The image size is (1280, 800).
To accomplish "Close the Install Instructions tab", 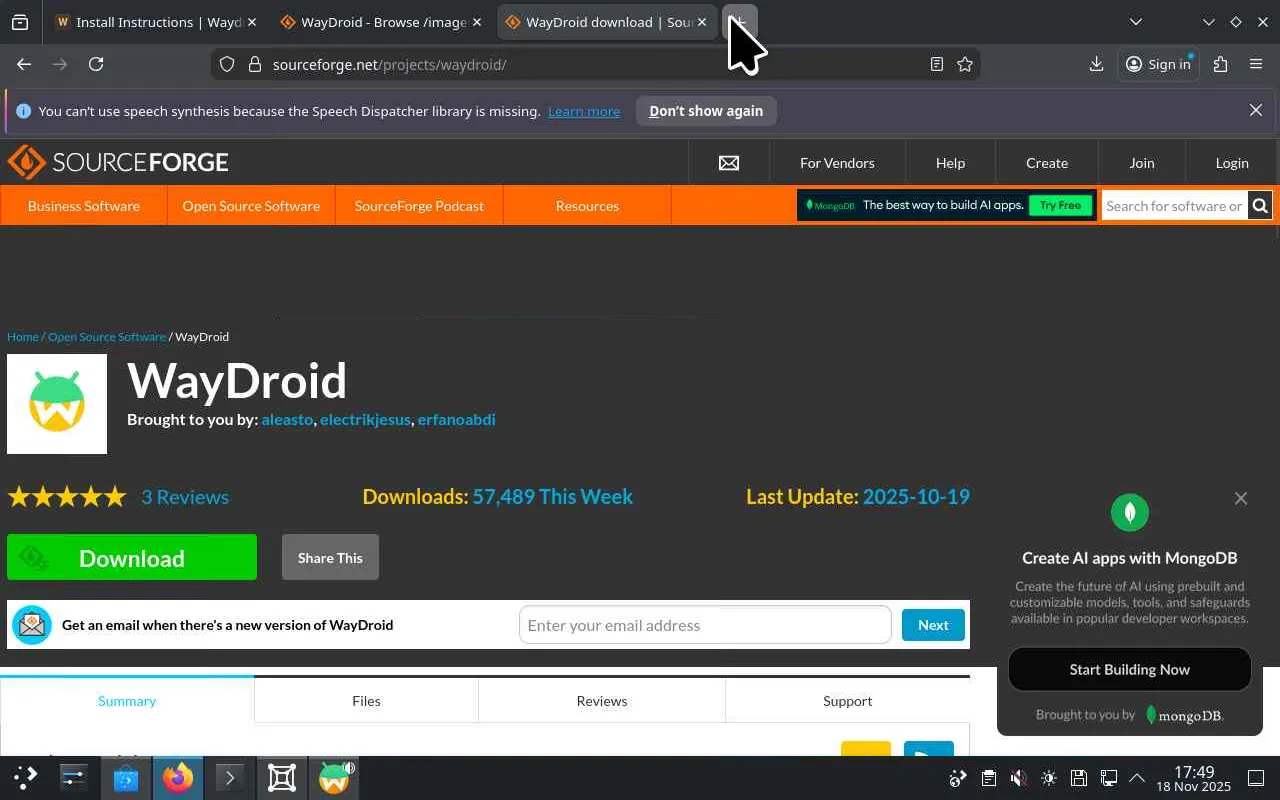I will (251, 22).
